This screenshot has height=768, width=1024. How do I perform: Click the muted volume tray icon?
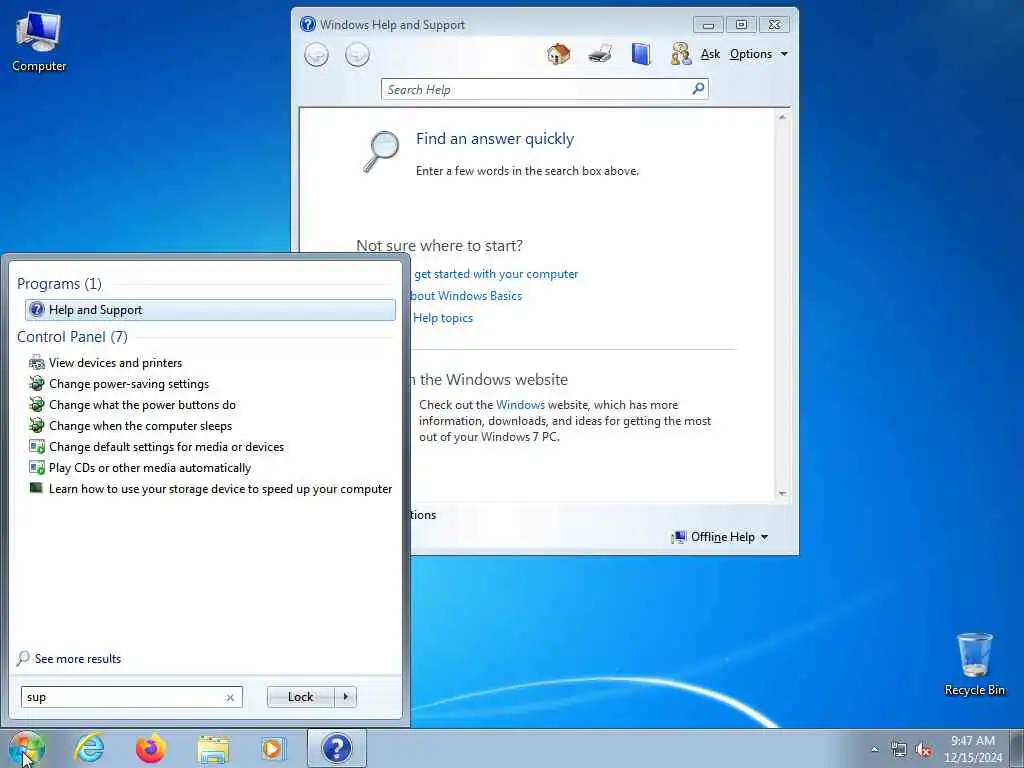coord(923,750)
